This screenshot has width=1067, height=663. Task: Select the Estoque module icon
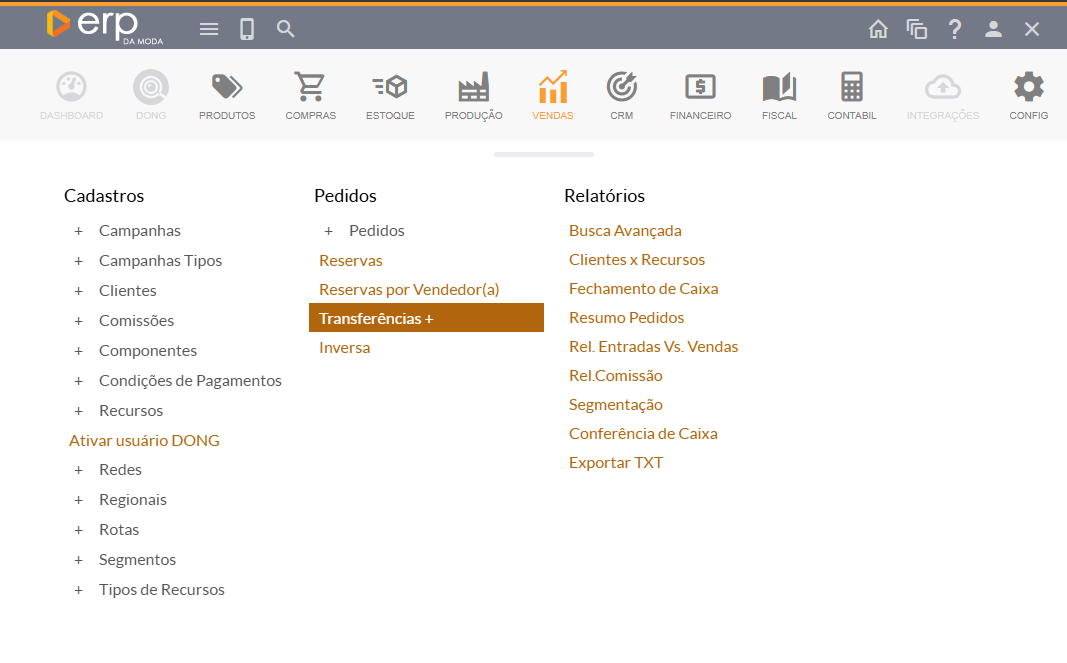(390, 88)
